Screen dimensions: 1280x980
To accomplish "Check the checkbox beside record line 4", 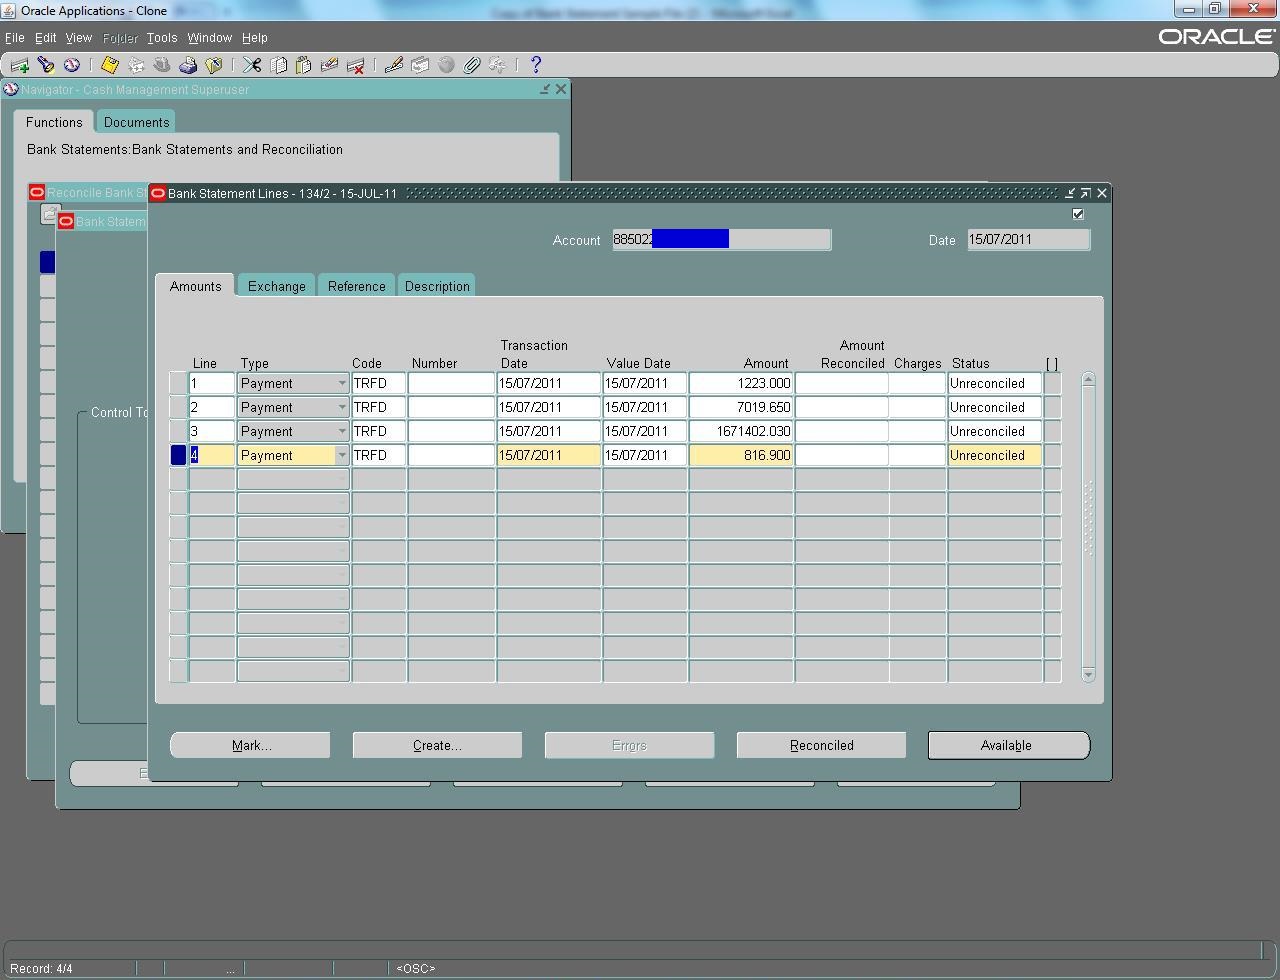I will click(176, 455).
